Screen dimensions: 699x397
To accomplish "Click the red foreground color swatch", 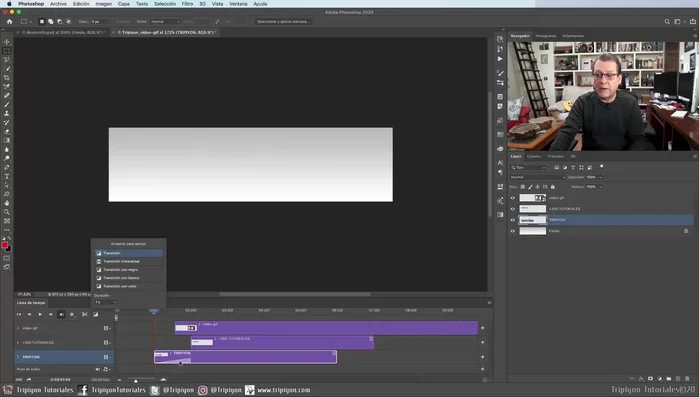I will 4,245.
